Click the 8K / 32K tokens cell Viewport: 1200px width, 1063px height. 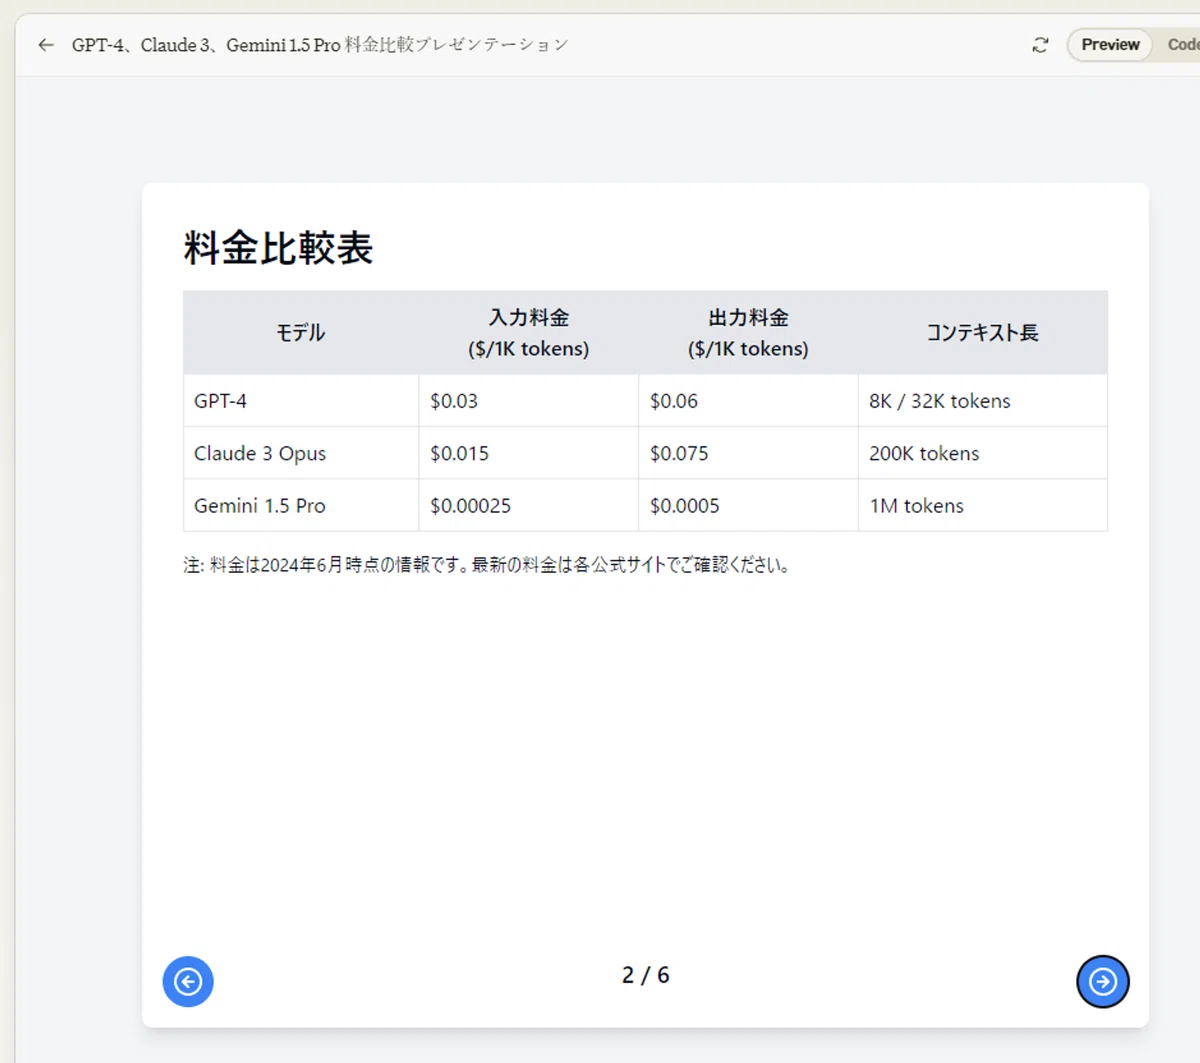pos(983,401)
